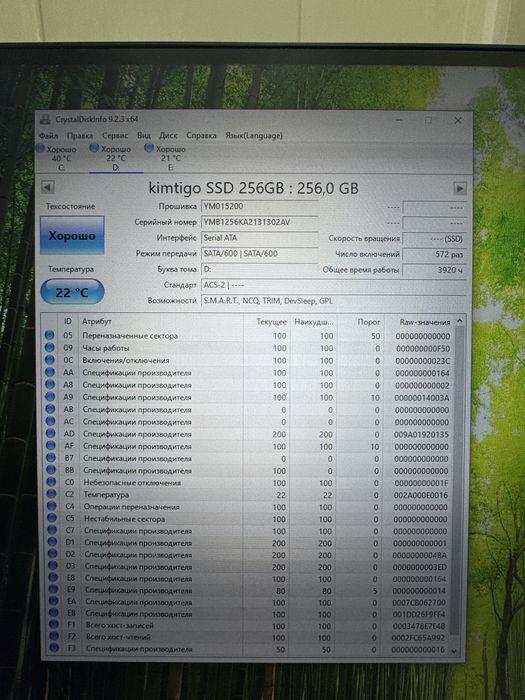525x700 pixels.
Task: Open the Правка menu
Action: (x=79, y=135)
